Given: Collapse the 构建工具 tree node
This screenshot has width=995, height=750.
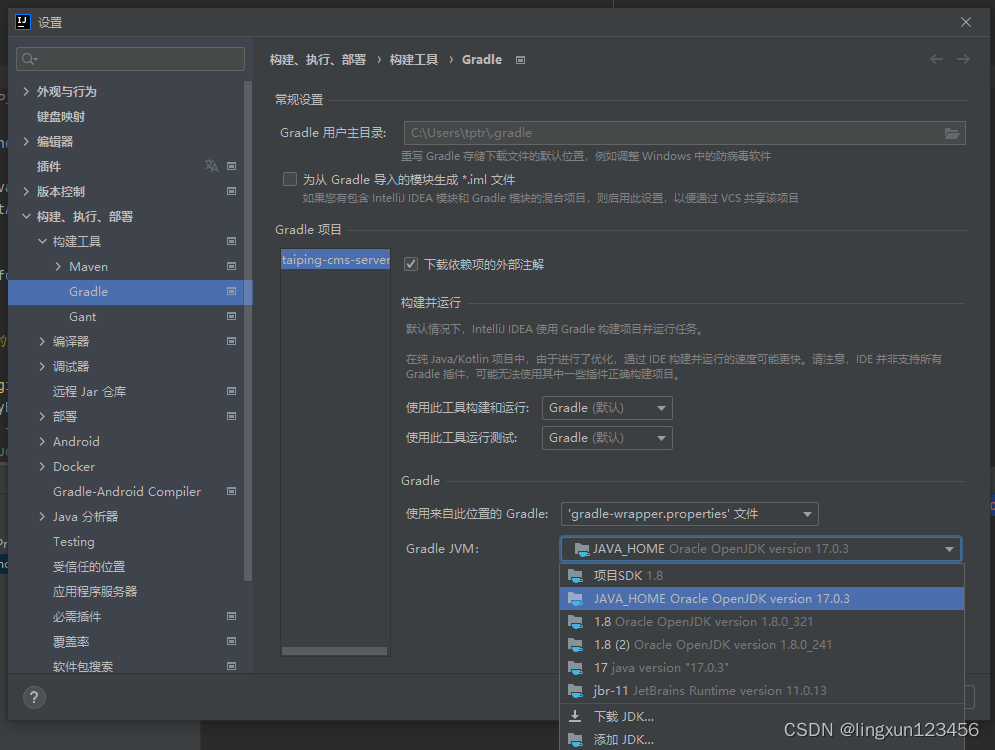Looking at the screenshot, I should (43, 241).
